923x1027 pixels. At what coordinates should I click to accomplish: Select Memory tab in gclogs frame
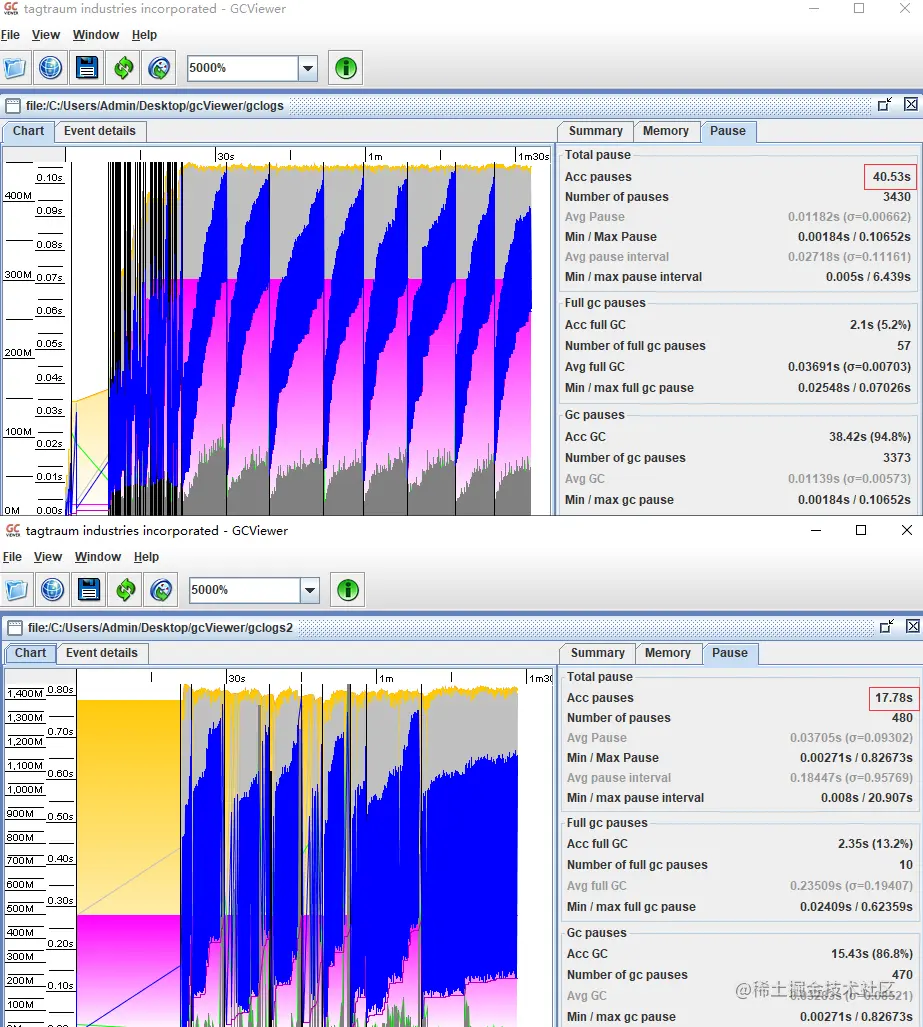click(x=666, y=131)
